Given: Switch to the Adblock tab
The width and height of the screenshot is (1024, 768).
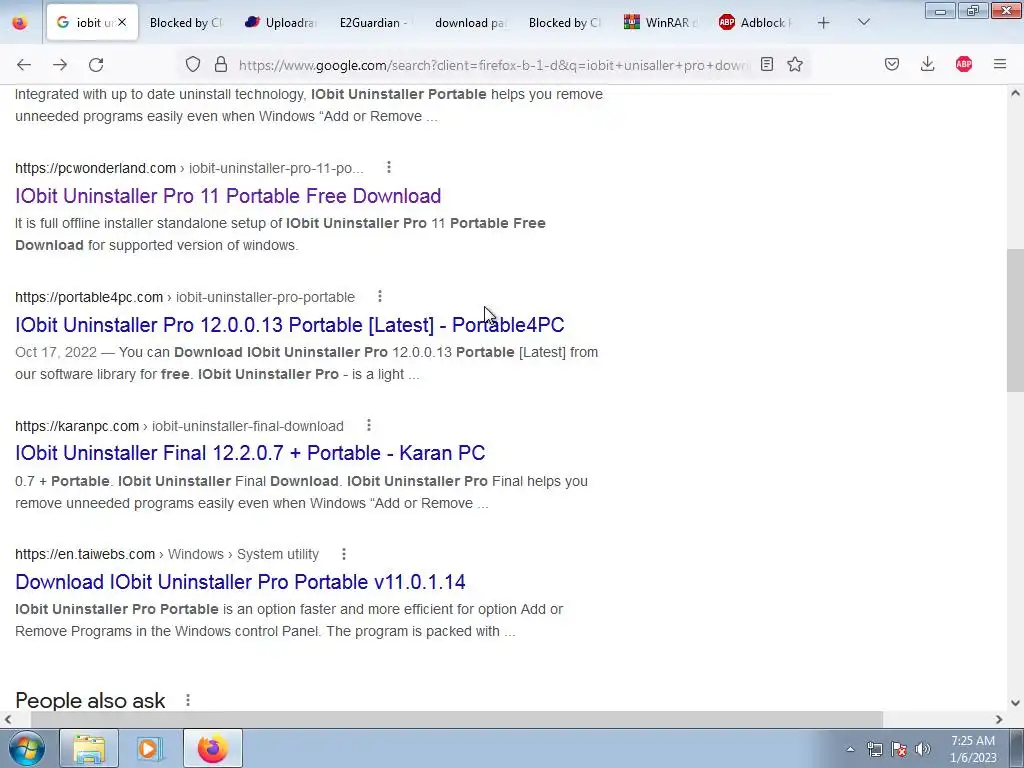Looking at the screenshot, I should coord(755,23).
